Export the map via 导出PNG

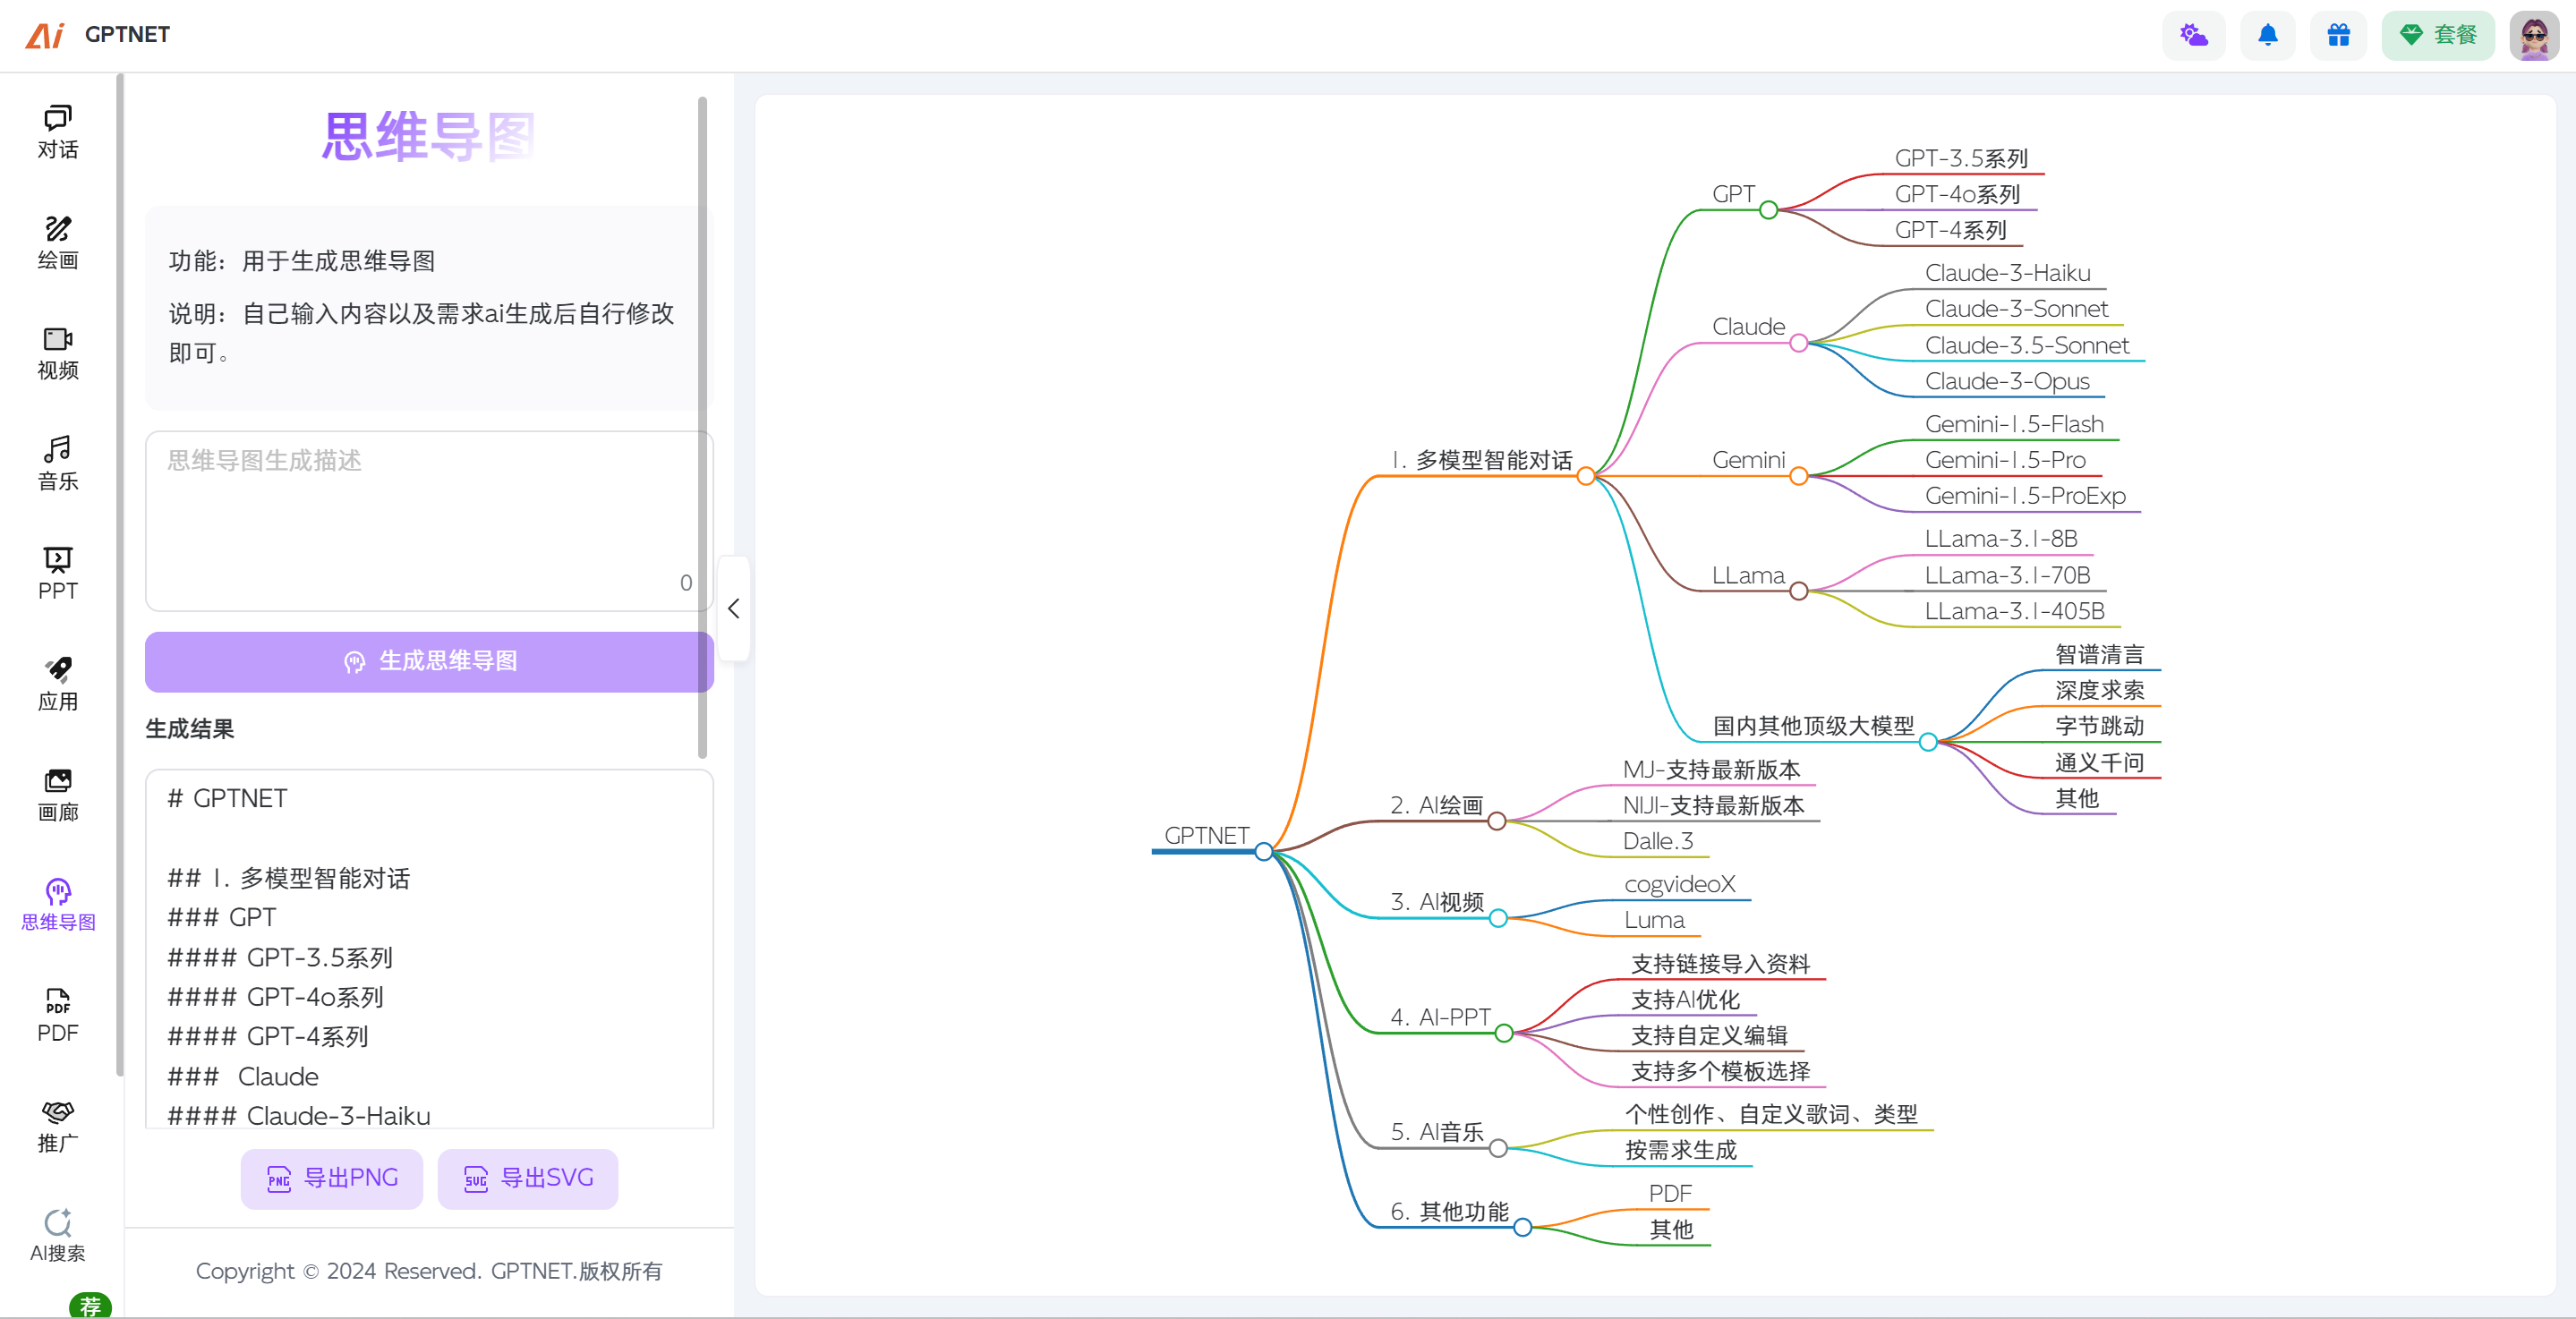332,1178
